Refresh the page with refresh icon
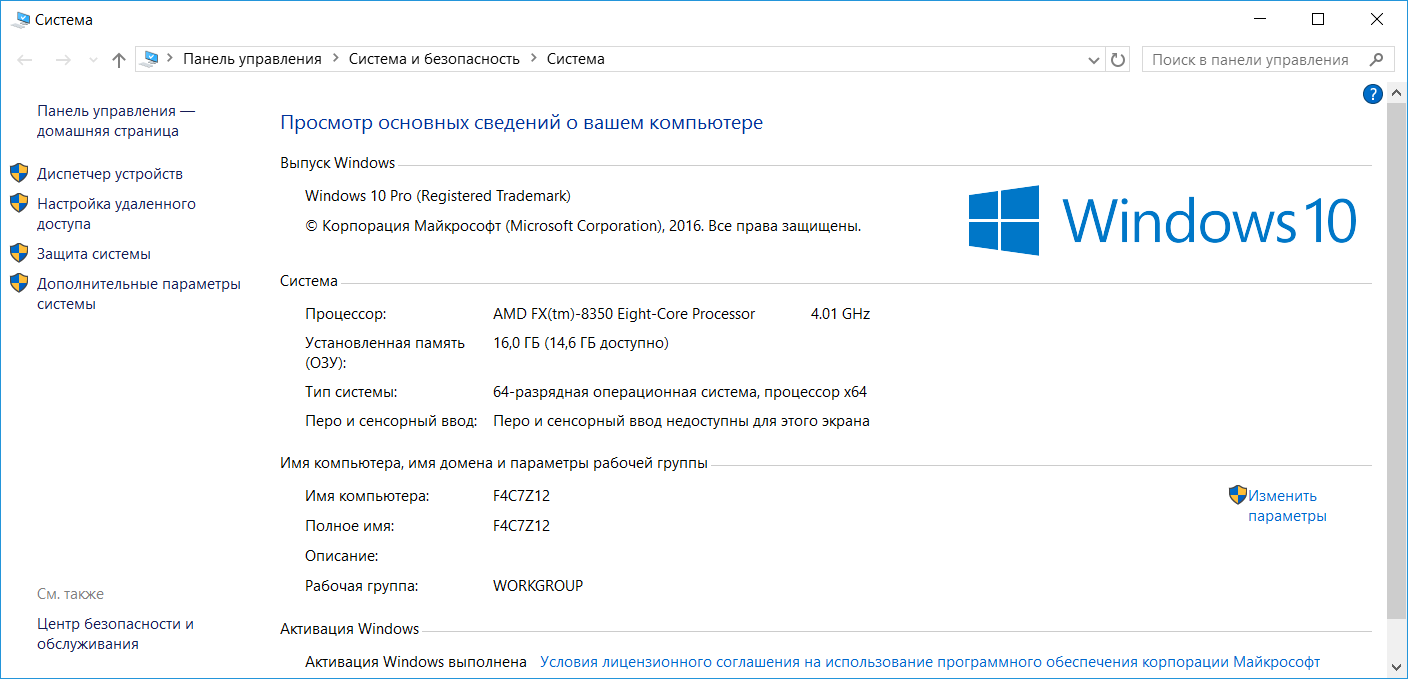The width and height of the screenshot is (1408, 679). tap(1118, 60)
